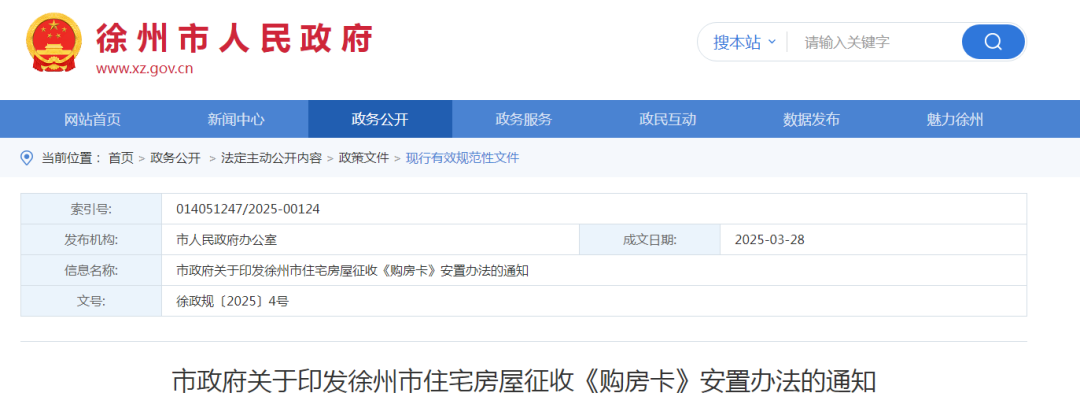This screenshot has height=404, width=1080.
Task: Click the 当前位置 label
Action: click(x=72, y=158)
